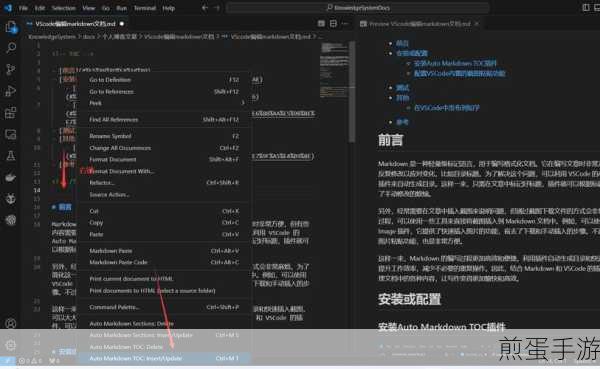Open the Run menu

[121, 8]
